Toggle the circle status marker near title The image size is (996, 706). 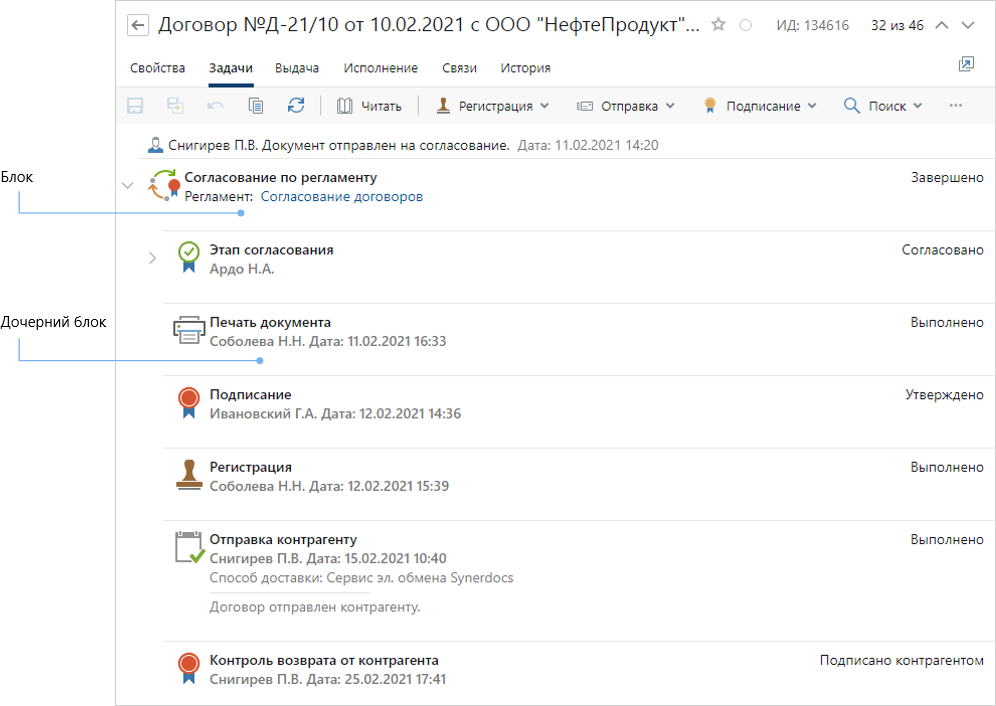tap(745, 26)
